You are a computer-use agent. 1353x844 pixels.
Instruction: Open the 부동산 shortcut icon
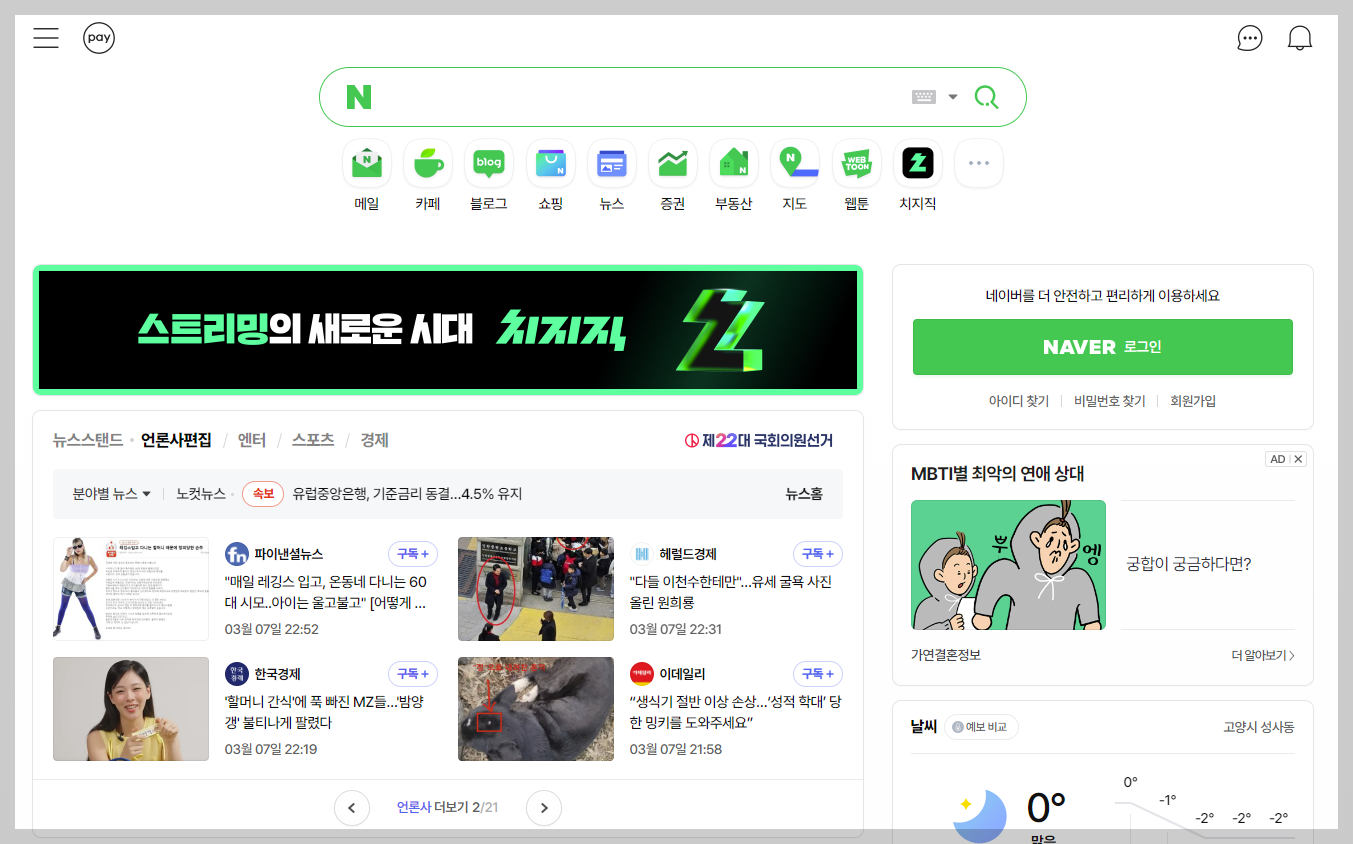(734, 163)
